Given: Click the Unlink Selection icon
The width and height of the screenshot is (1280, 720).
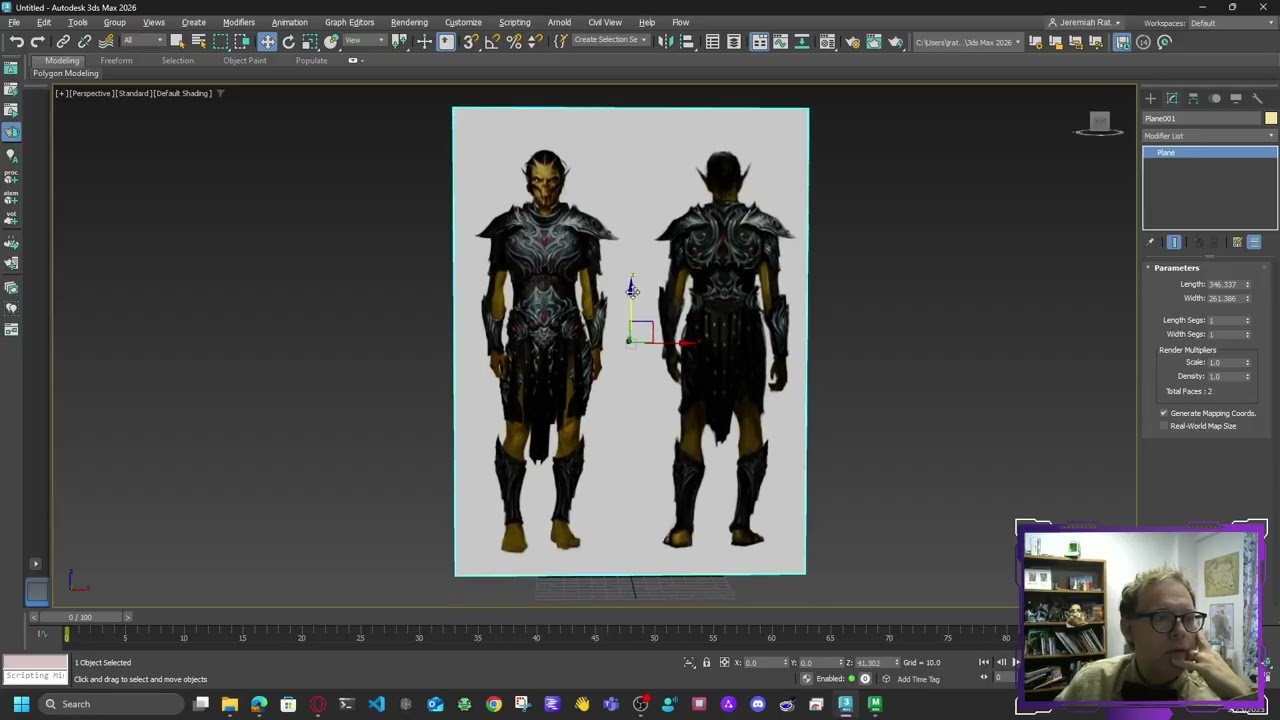Looking at the screenshot, I should coord(85,41).
